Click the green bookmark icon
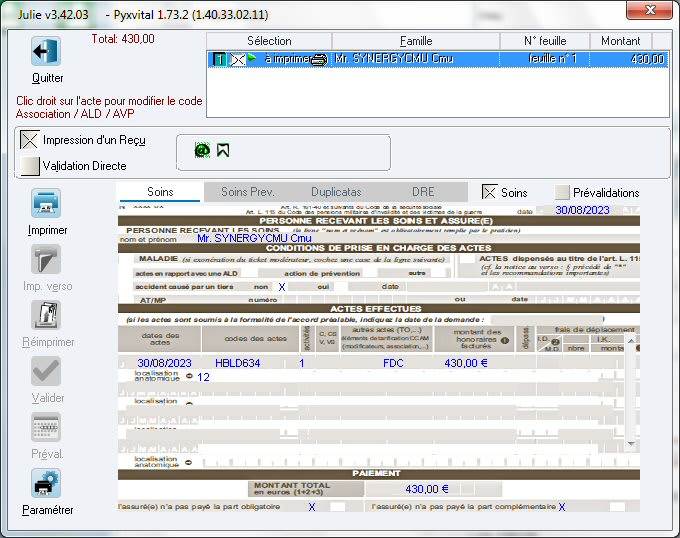 [223, 150]
